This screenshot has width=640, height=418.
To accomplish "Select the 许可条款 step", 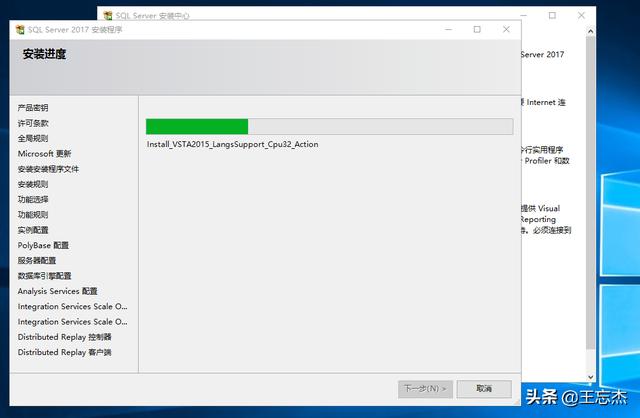I will click(x=33, y=123).
